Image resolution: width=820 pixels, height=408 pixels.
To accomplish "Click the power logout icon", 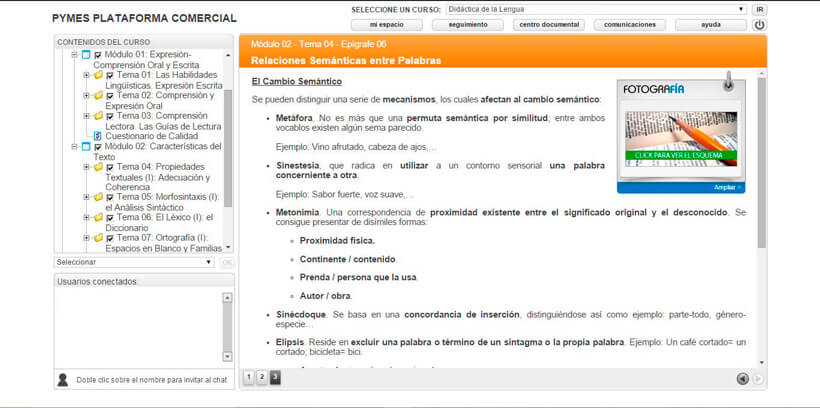I will (759, 25).
